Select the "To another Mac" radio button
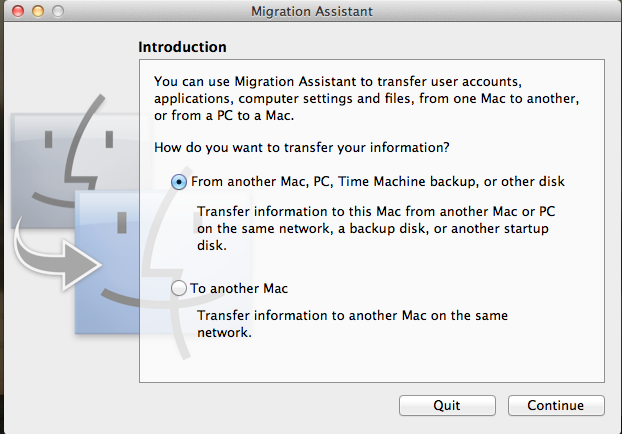This screenshot has width=622, height=434. (179, 288)
